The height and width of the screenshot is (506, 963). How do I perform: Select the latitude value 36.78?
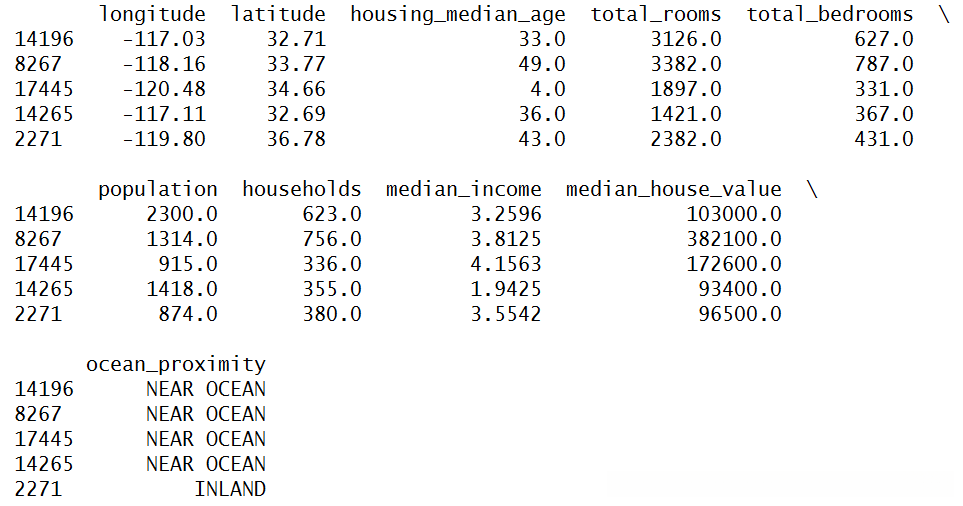296,139
